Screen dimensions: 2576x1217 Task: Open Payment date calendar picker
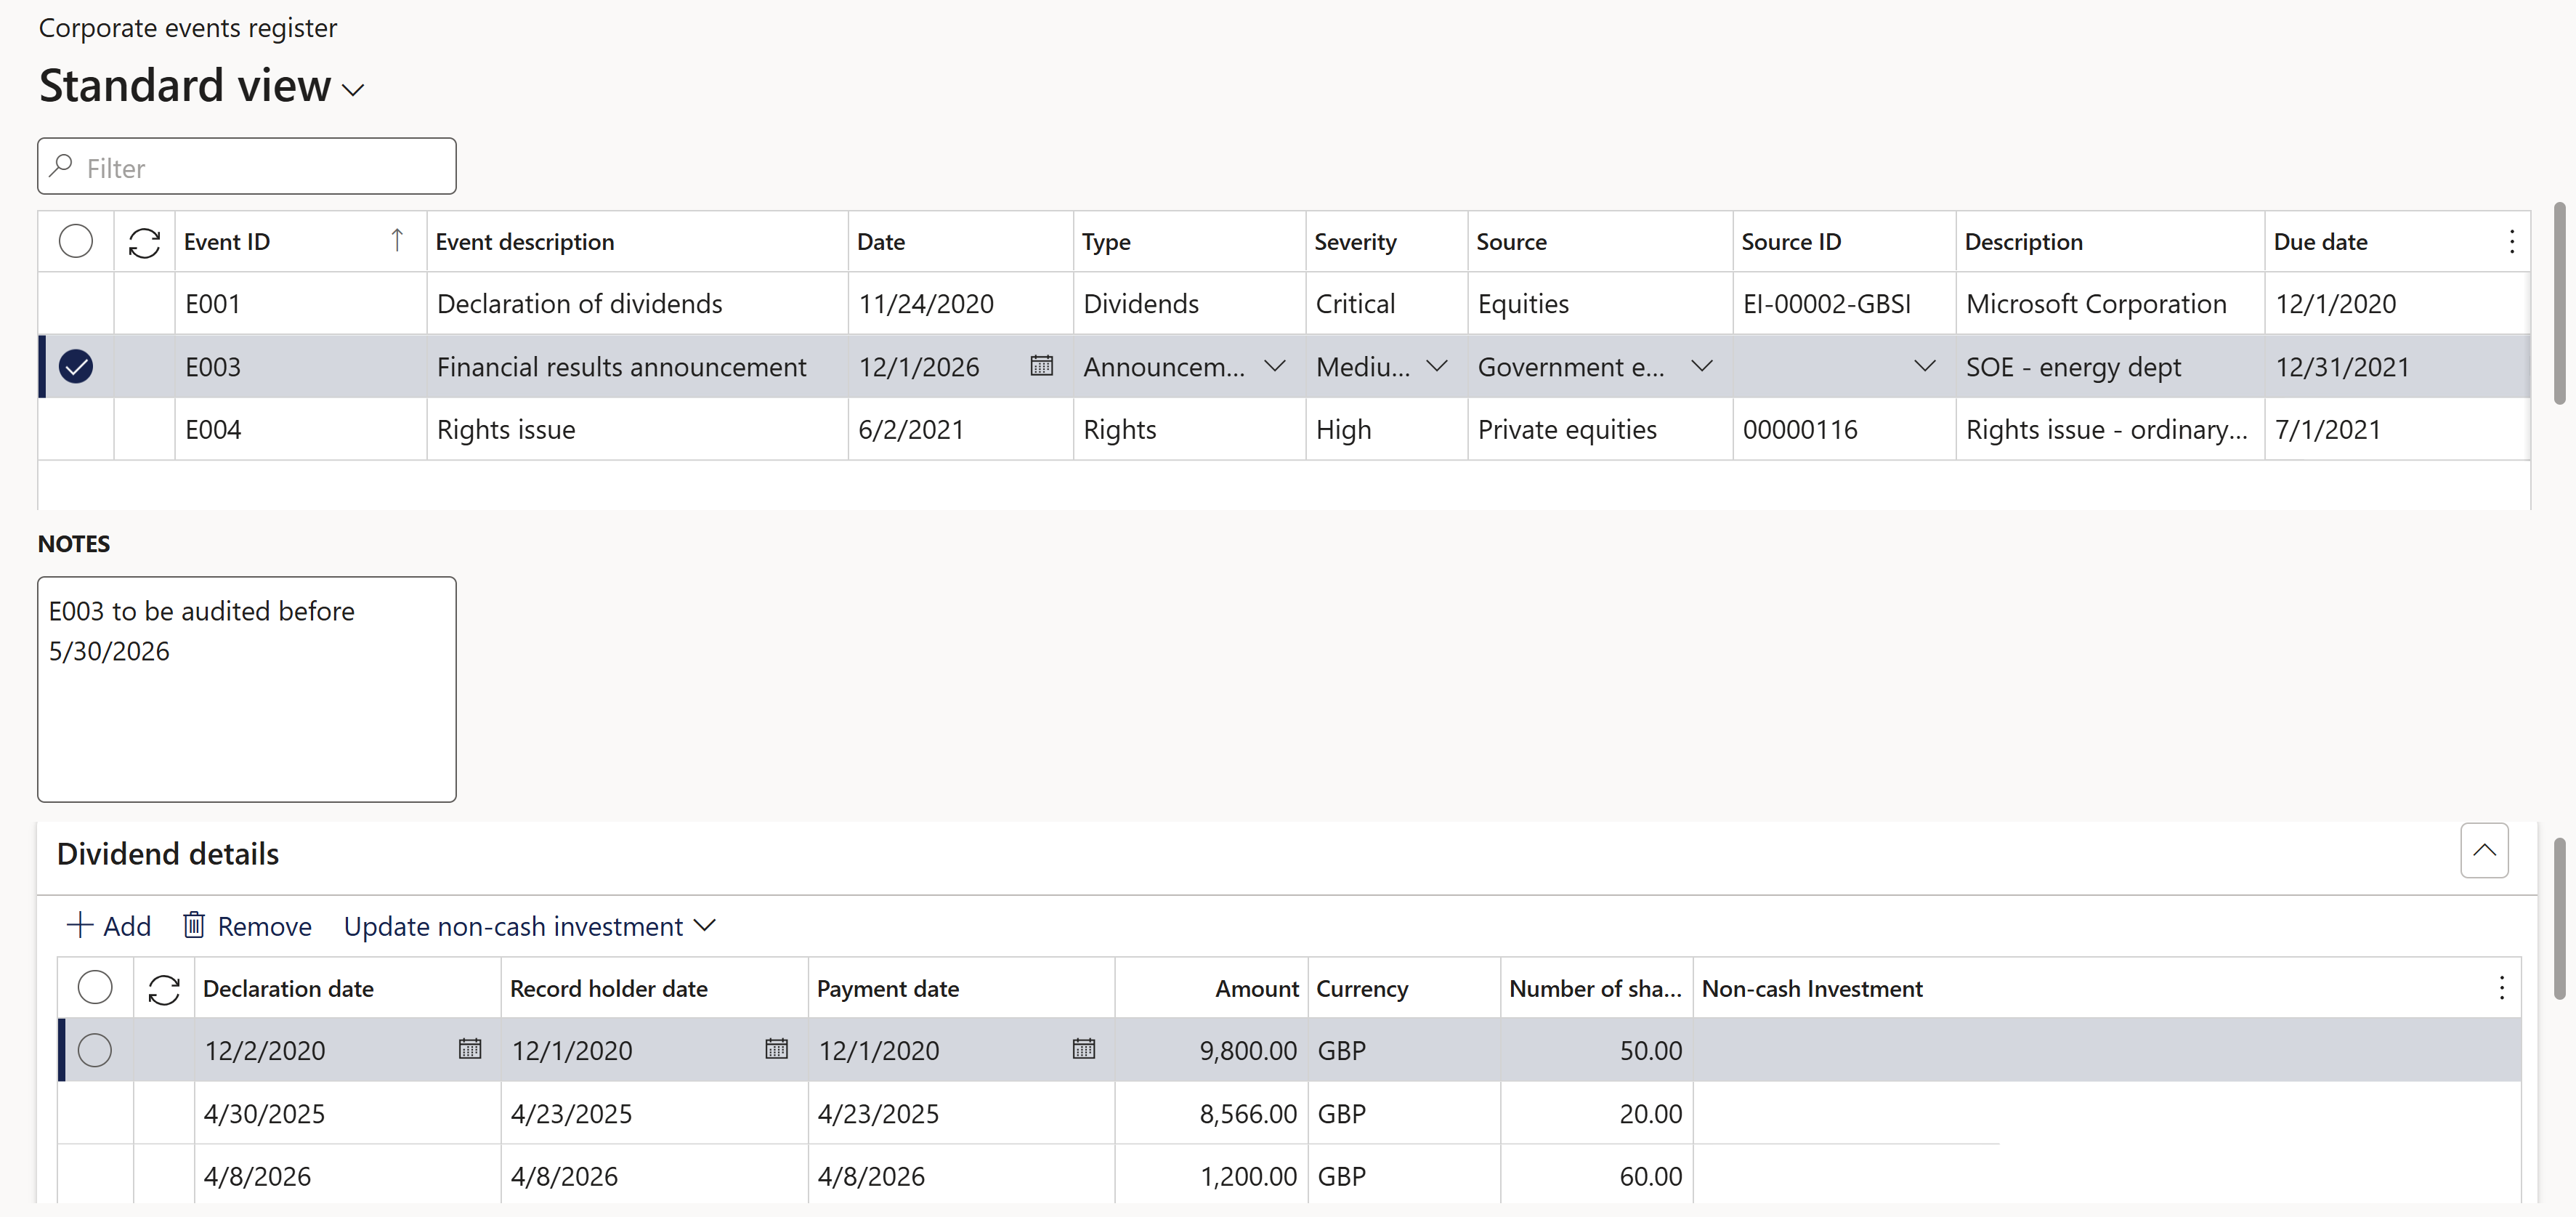tap(1083, 1049)
